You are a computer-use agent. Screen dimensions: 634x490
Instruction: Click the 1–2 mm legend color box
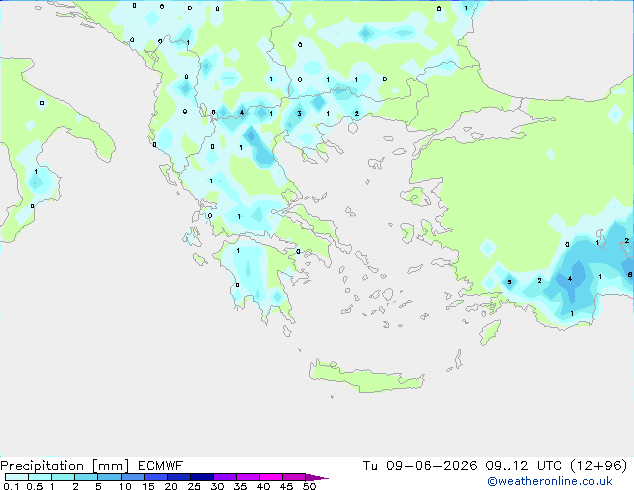pyautogui.click(x=63, y=477)
